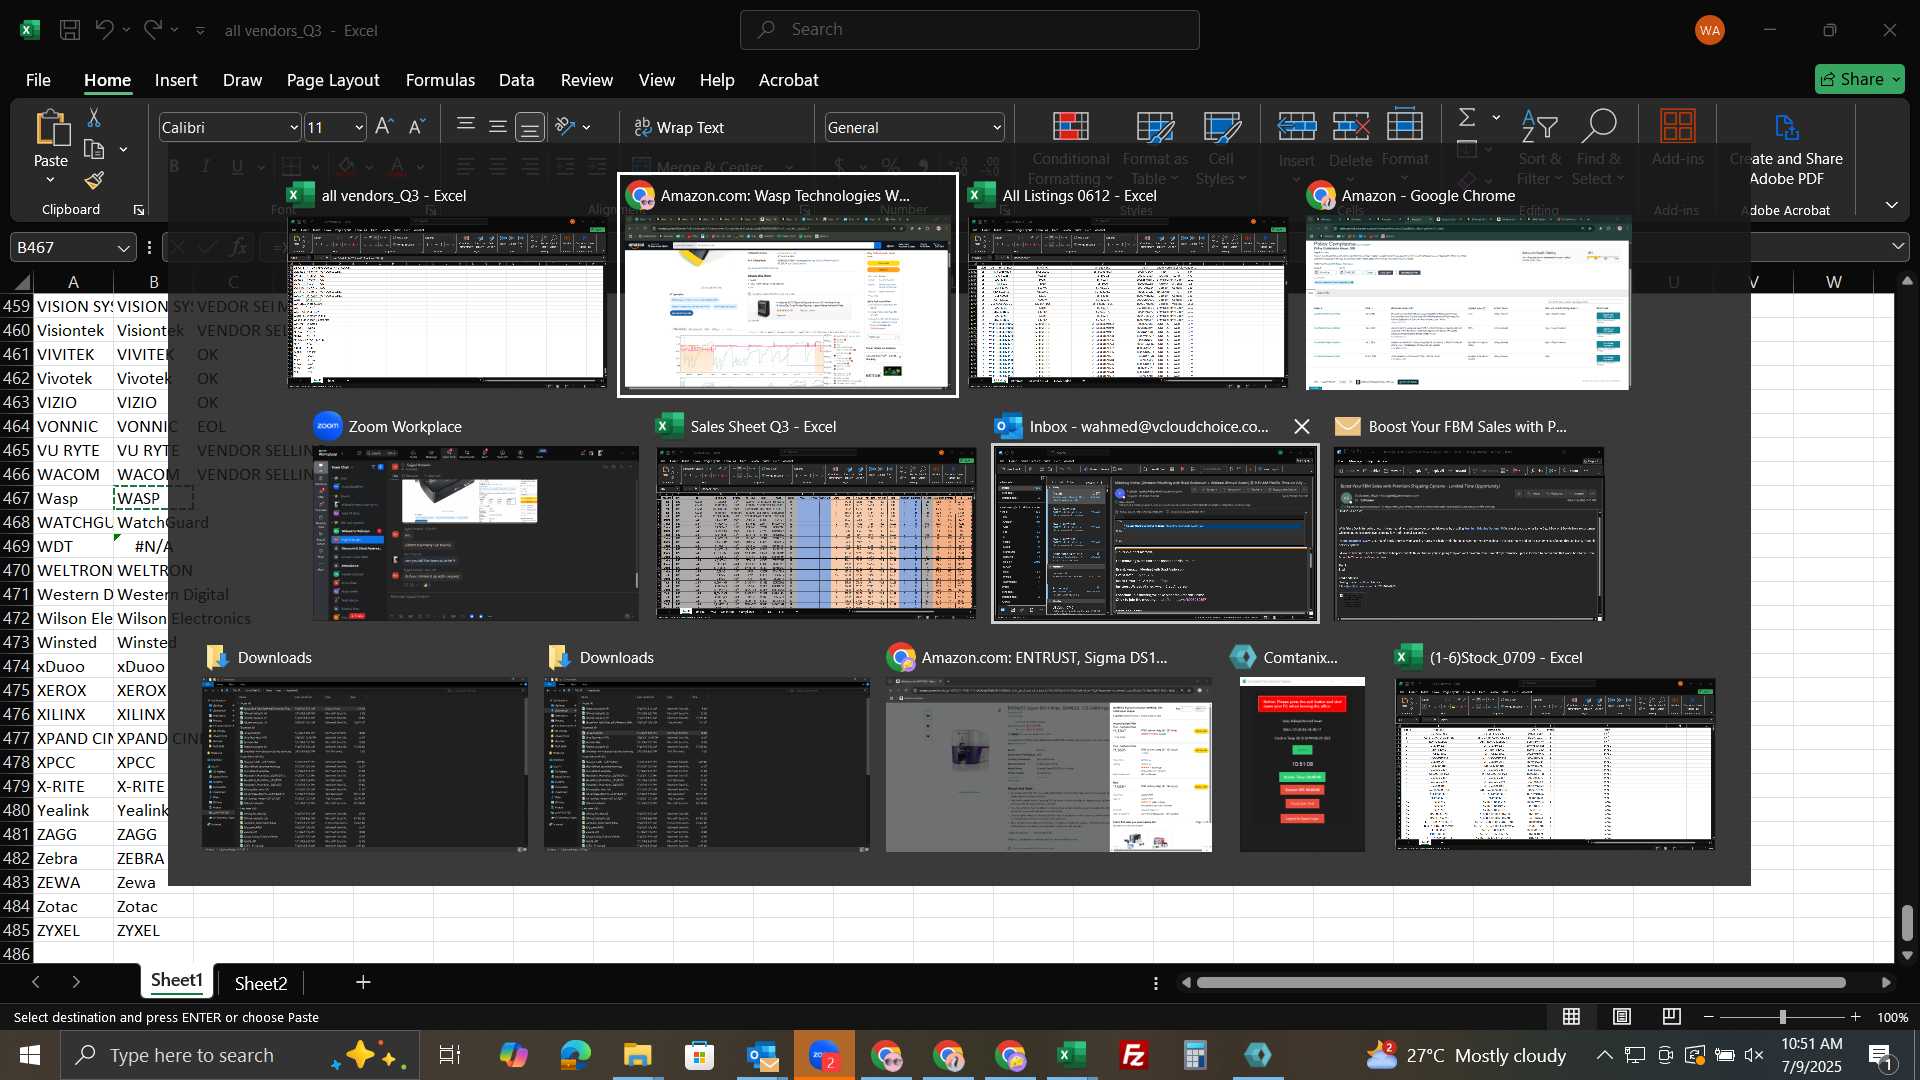Viewport: 1920px width, 1080px height.
Task: Click the Cut scissors icon
Action: [x=94, y=118]
